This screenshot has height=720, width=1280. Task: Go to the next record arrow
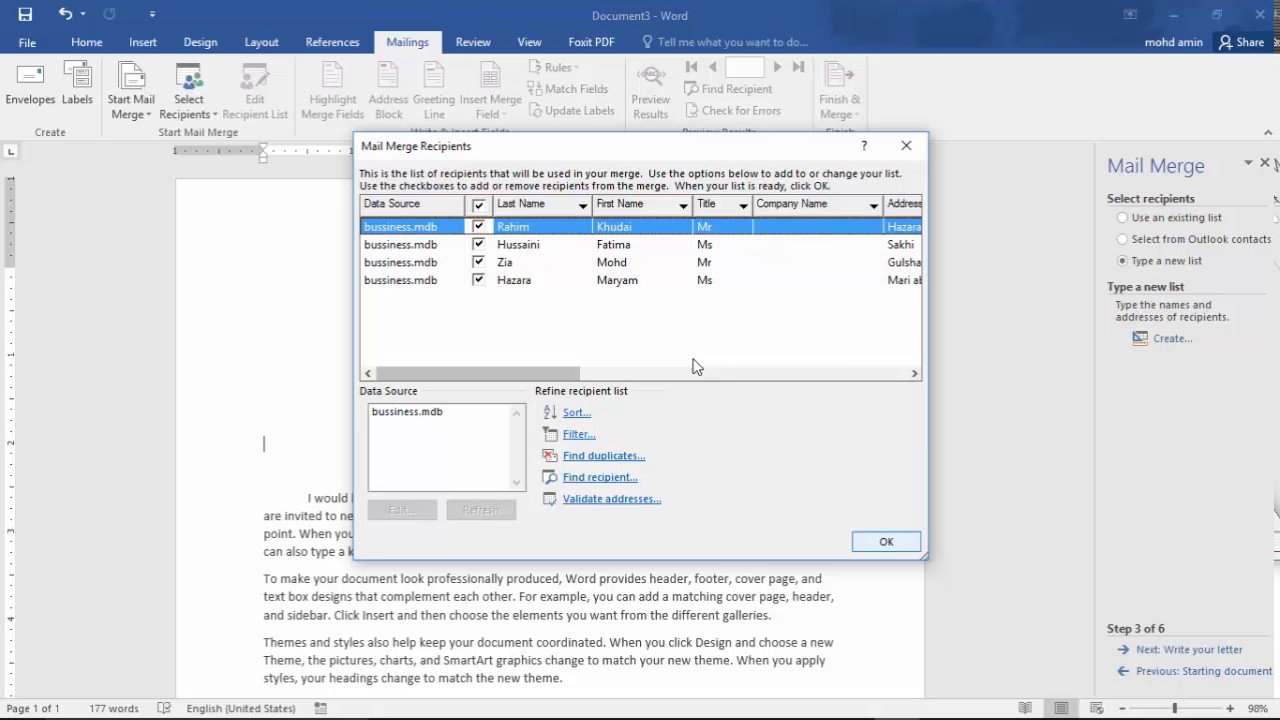[x=777, y=67]
